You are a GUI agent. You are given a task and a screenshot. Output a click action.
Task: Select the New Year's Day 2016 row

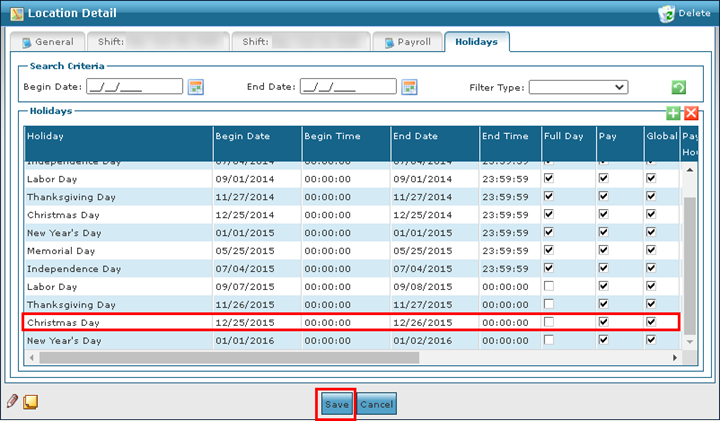(x=115, y=340)
